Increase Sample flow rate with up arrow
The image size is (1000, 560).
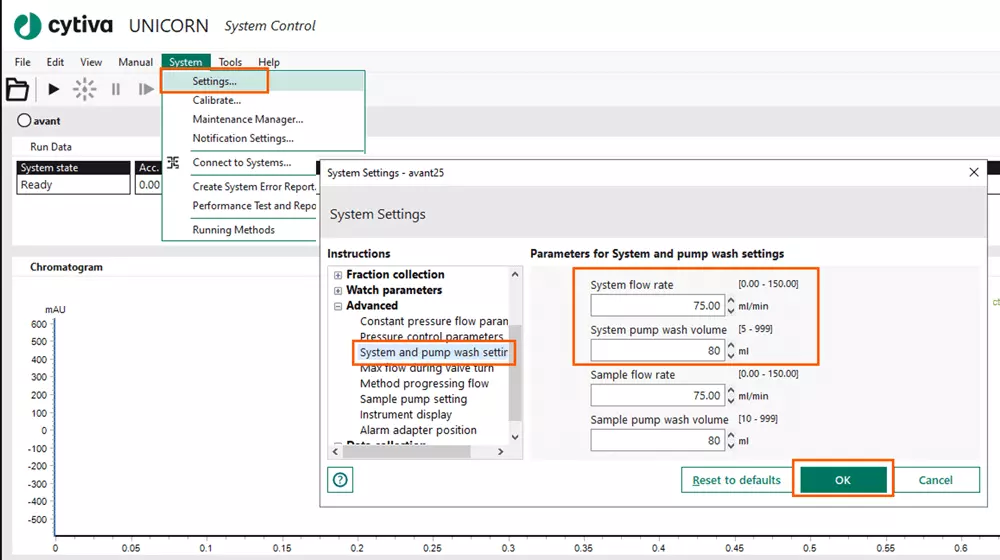pyautogui.click(x=731, y=391)
